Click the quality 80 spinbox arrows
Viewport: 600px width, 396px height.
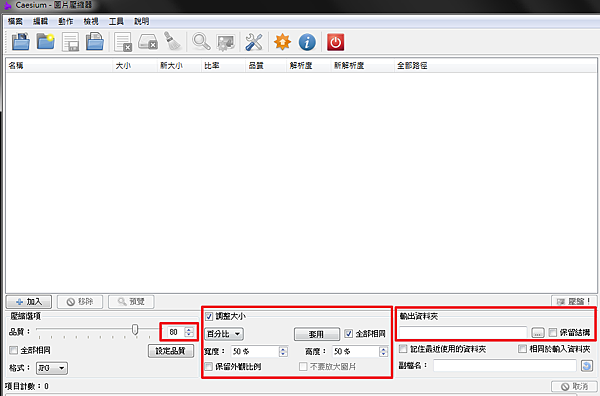(x=189, y=332)
